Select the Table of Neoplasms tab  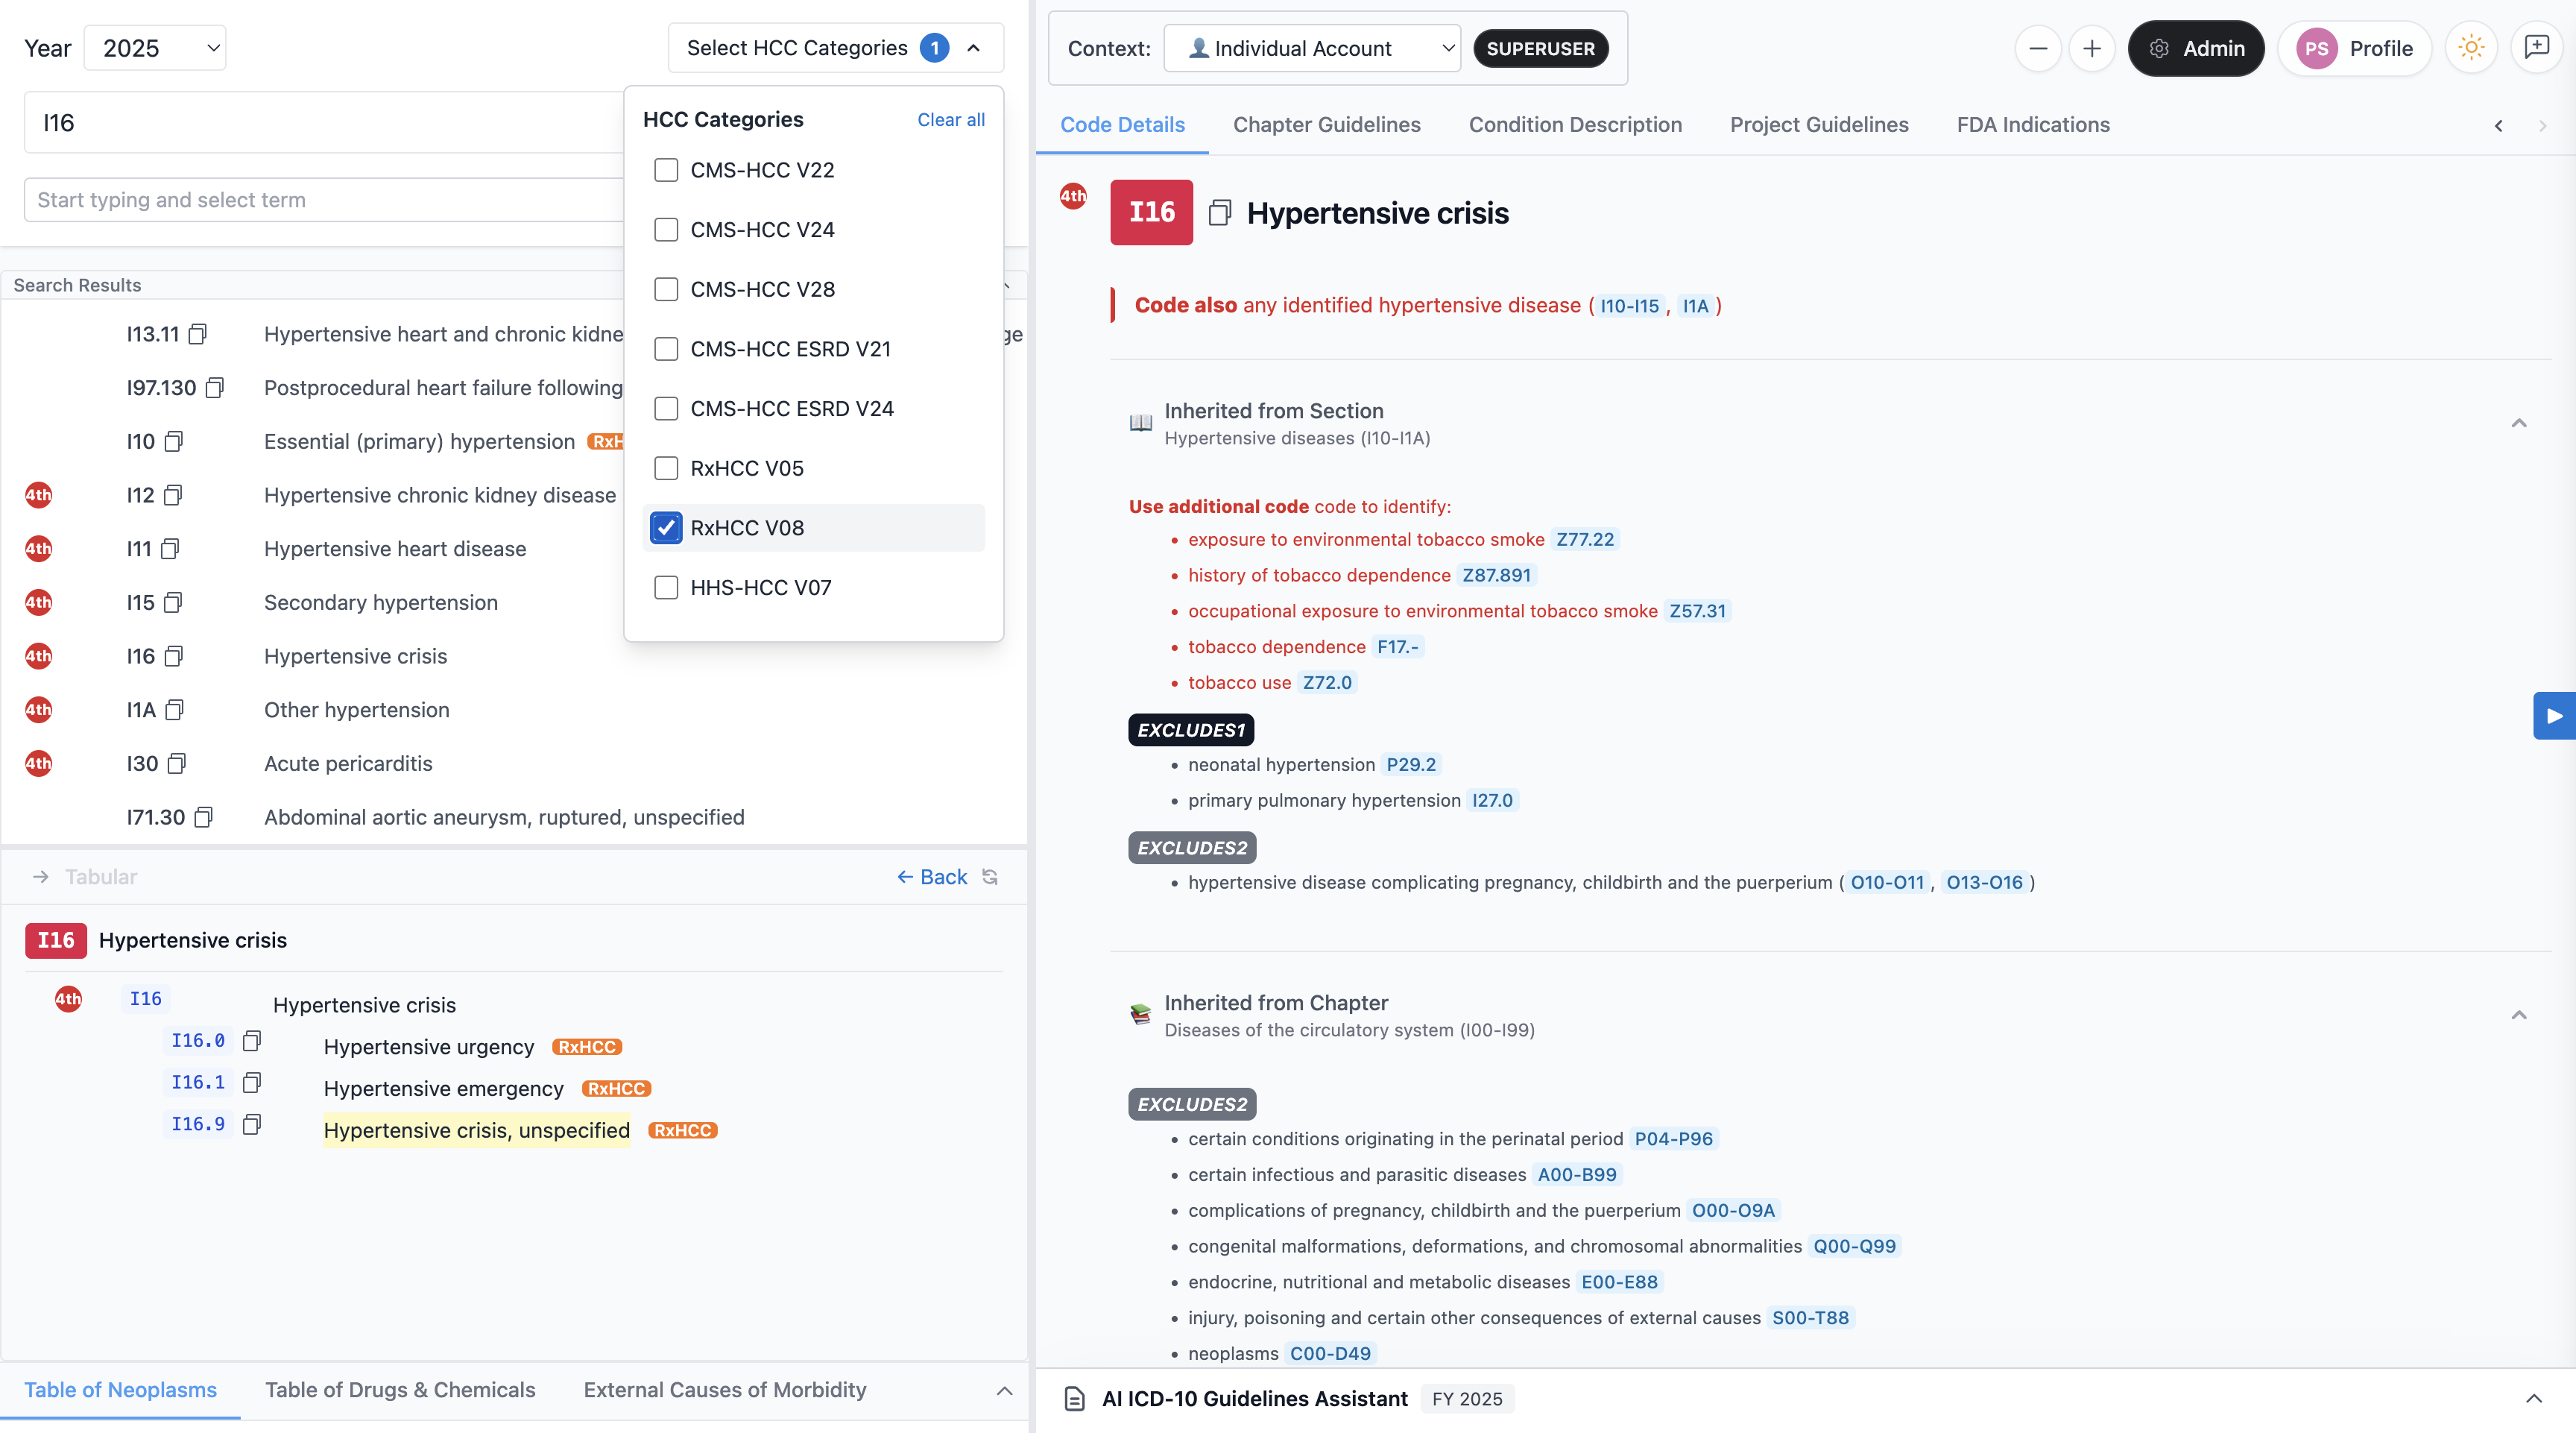point(120,1390)
